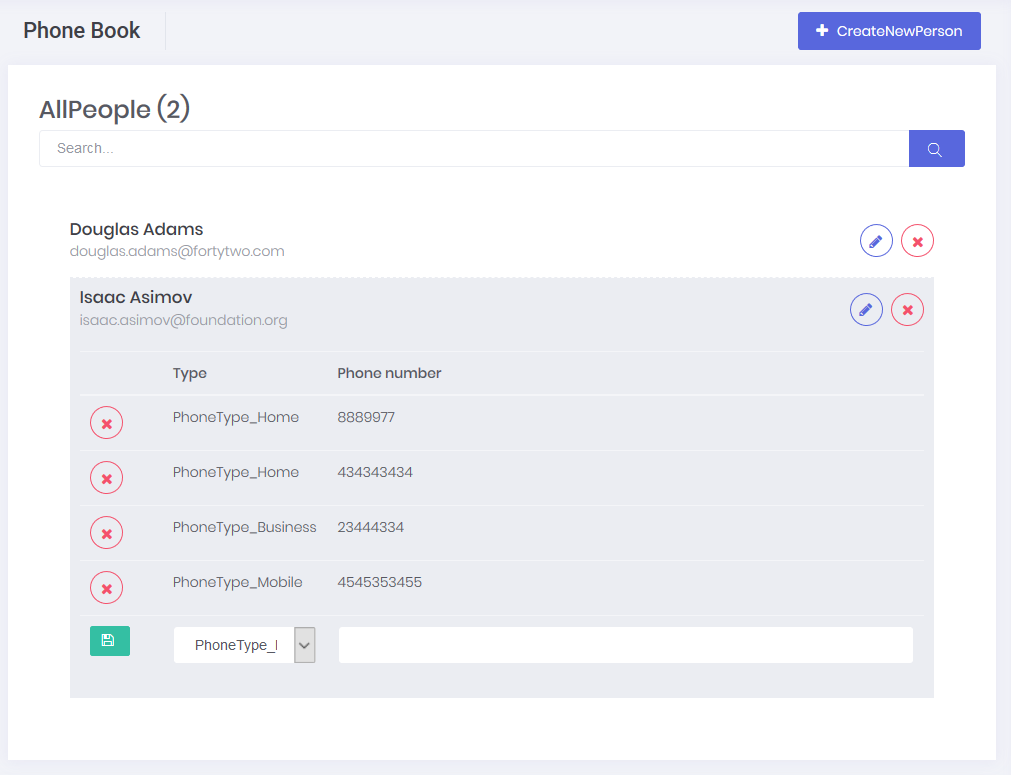Delete Douglas Adams with red X icon

click(x=917, y=241)
